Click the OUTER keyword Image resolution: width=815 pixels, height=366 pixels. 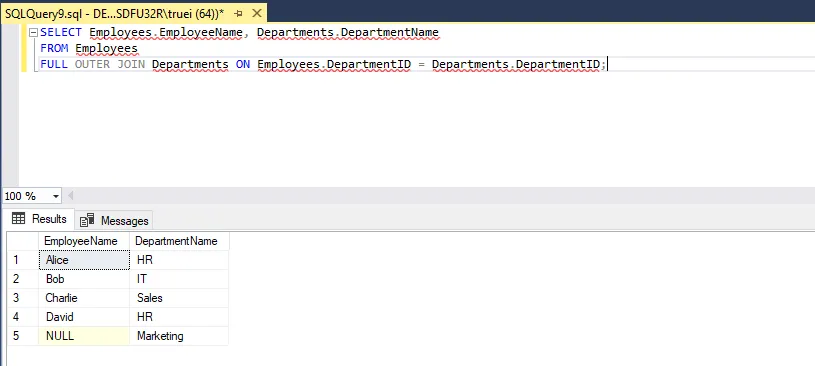[x=93, y=64]
